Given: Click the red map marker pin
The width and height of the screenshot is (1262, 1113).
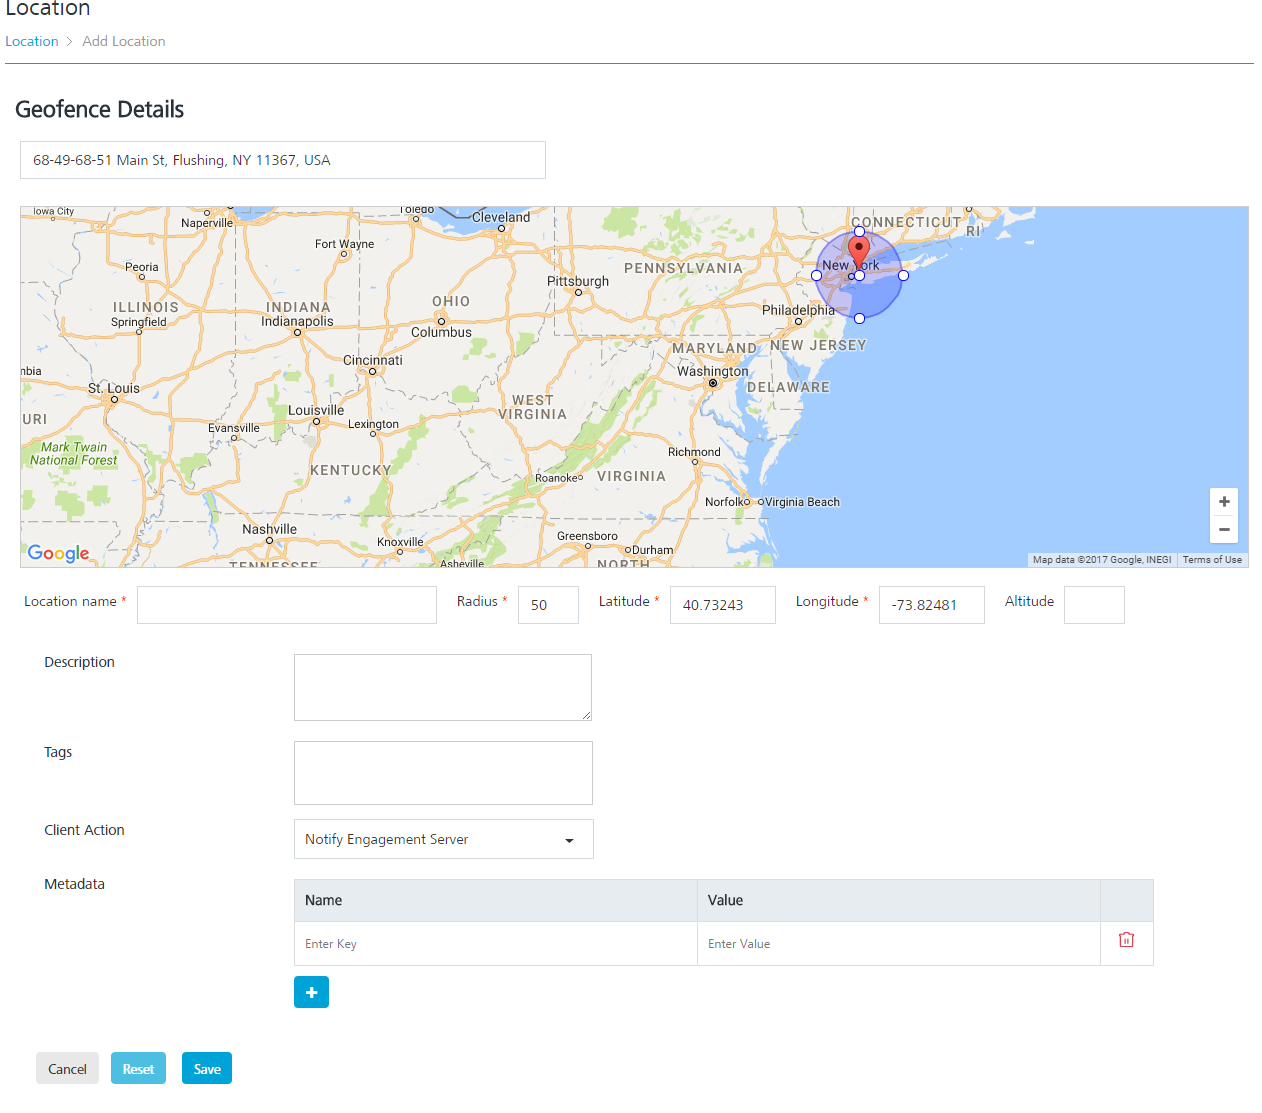Looking at the screenshot, I should coord(858,250).
